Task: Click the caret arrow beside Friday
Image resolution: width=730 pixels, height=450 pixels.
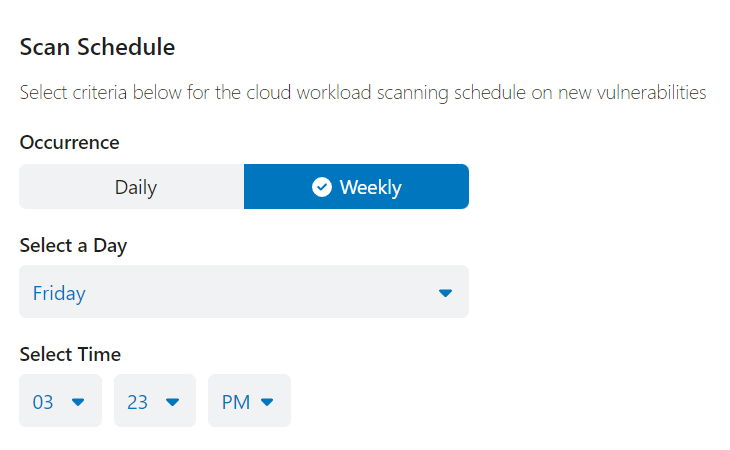Action: pos(446,293)
